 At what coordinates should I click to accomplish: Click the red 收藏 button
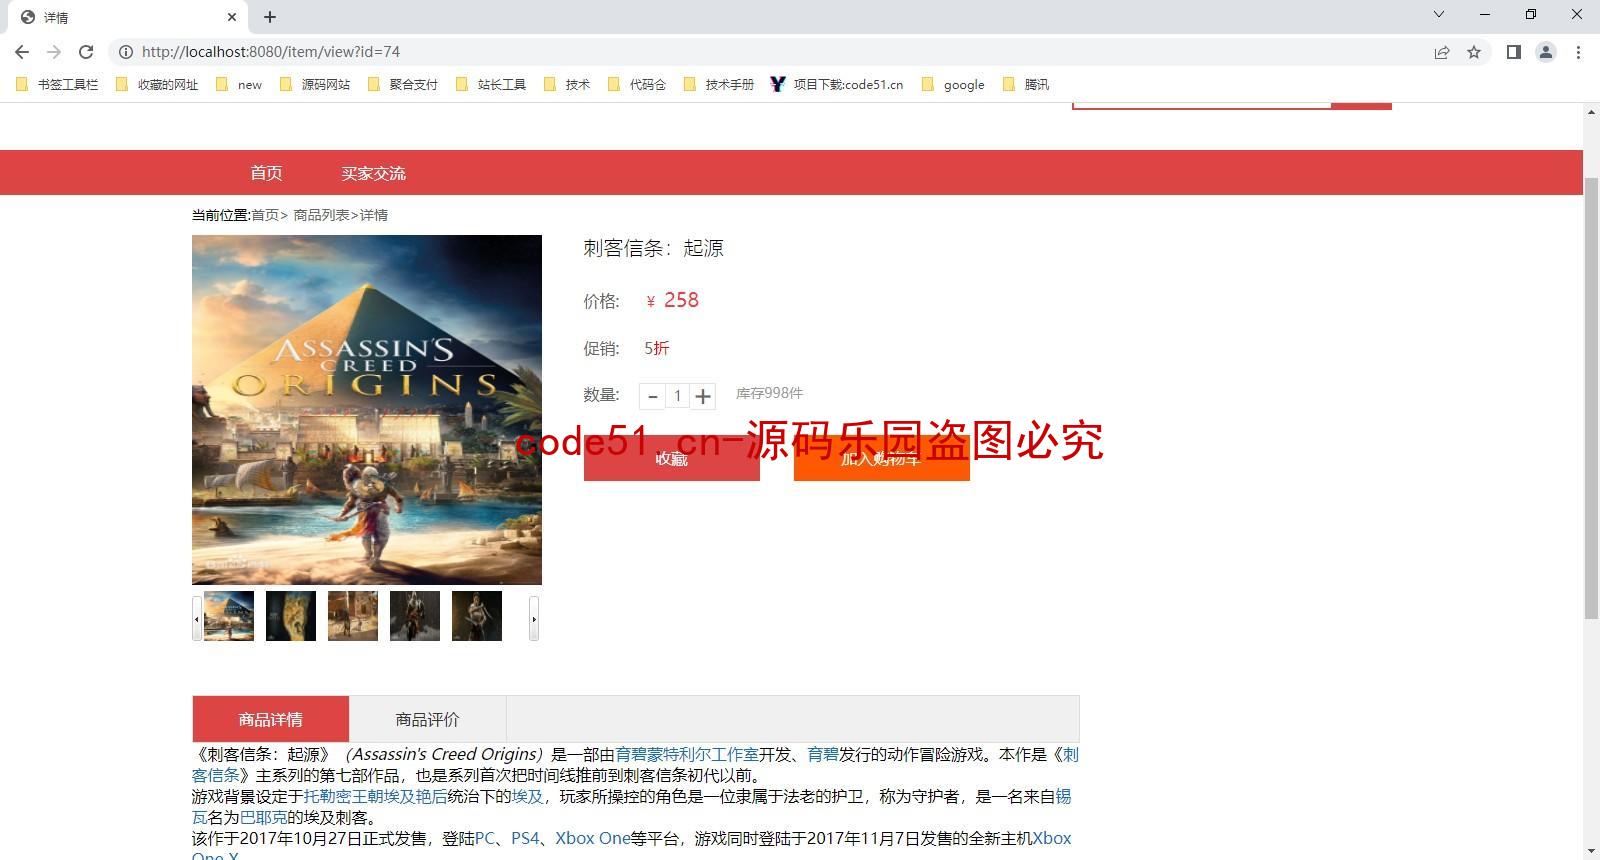(x=671, y=458)
